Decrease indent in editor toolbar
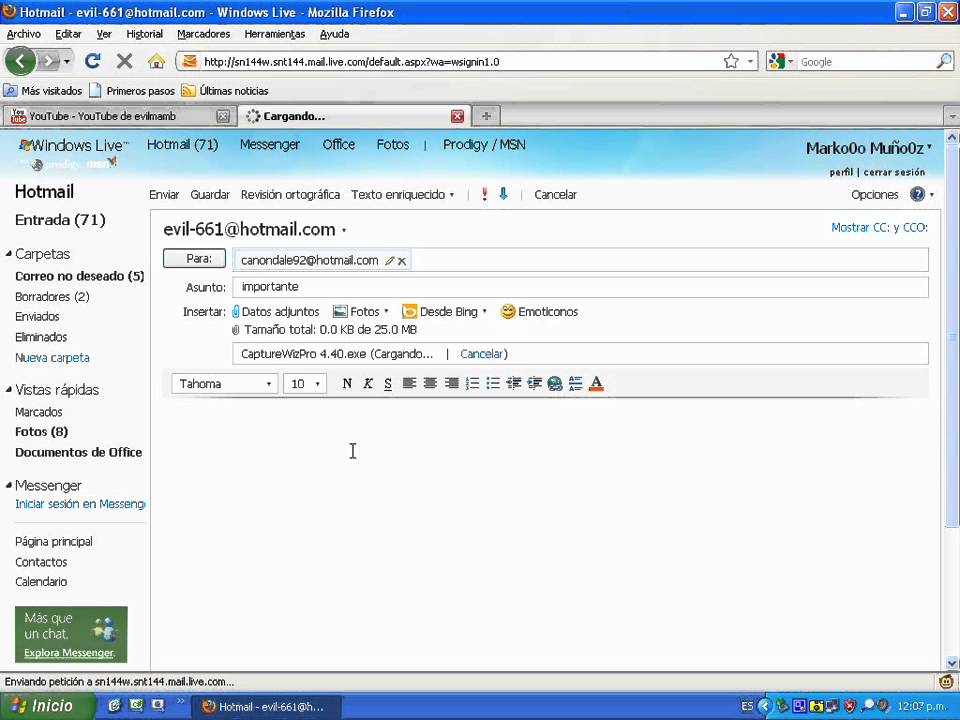 click(514, 383)
